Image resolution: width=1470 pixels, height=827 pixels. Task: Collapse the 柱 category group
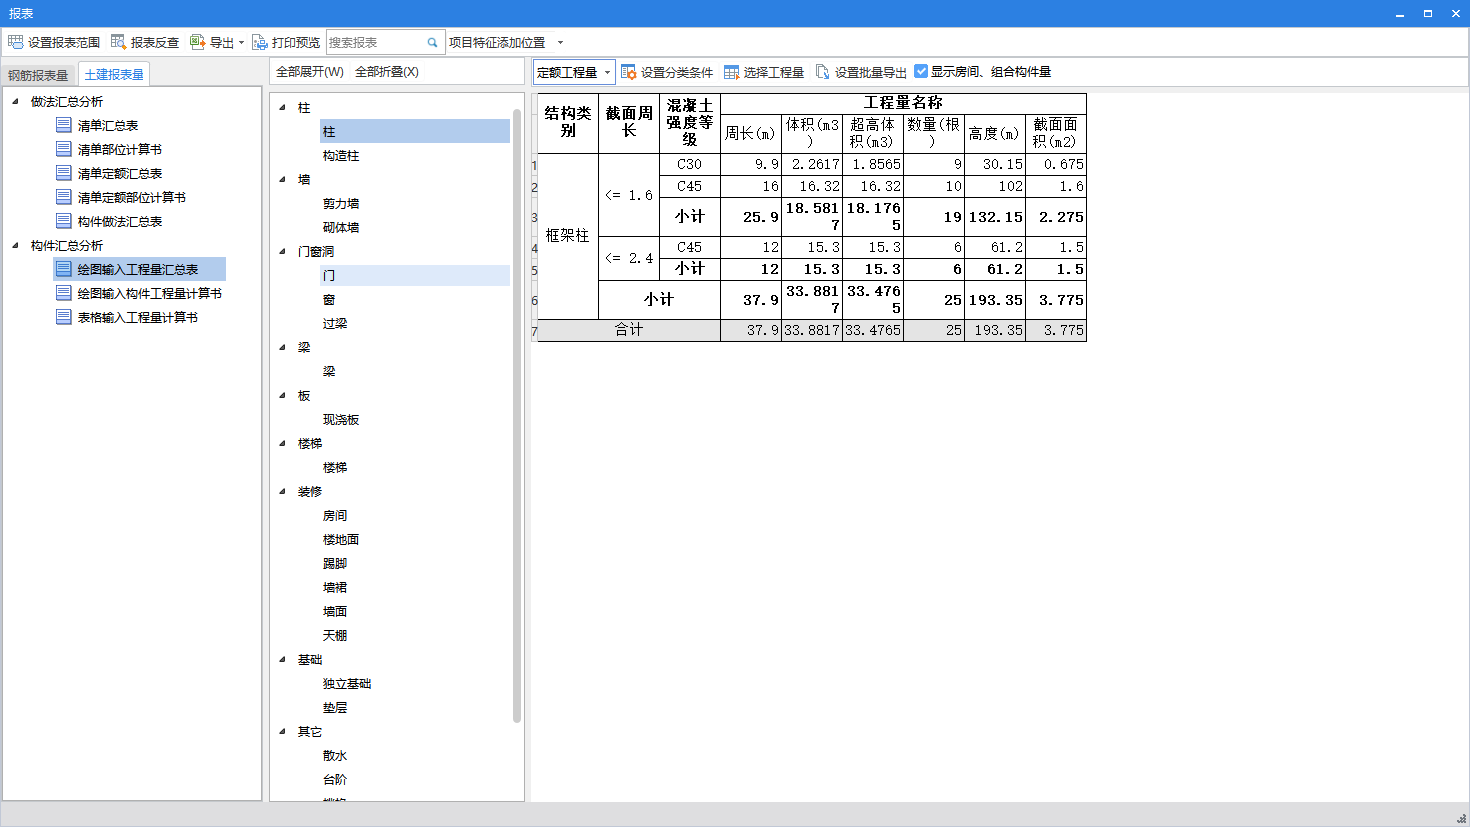click(x=282, y=107)
